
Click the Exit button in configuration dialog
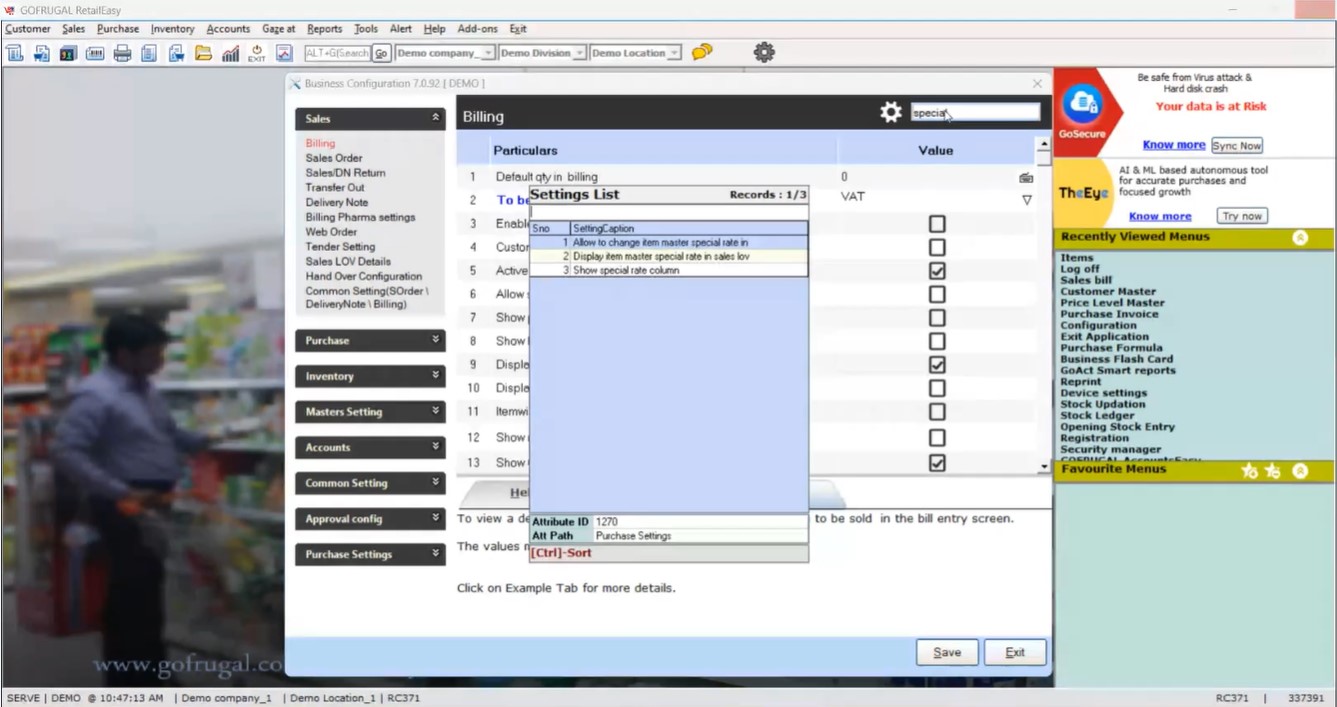pyautogui.click(x=1015, y=652)
